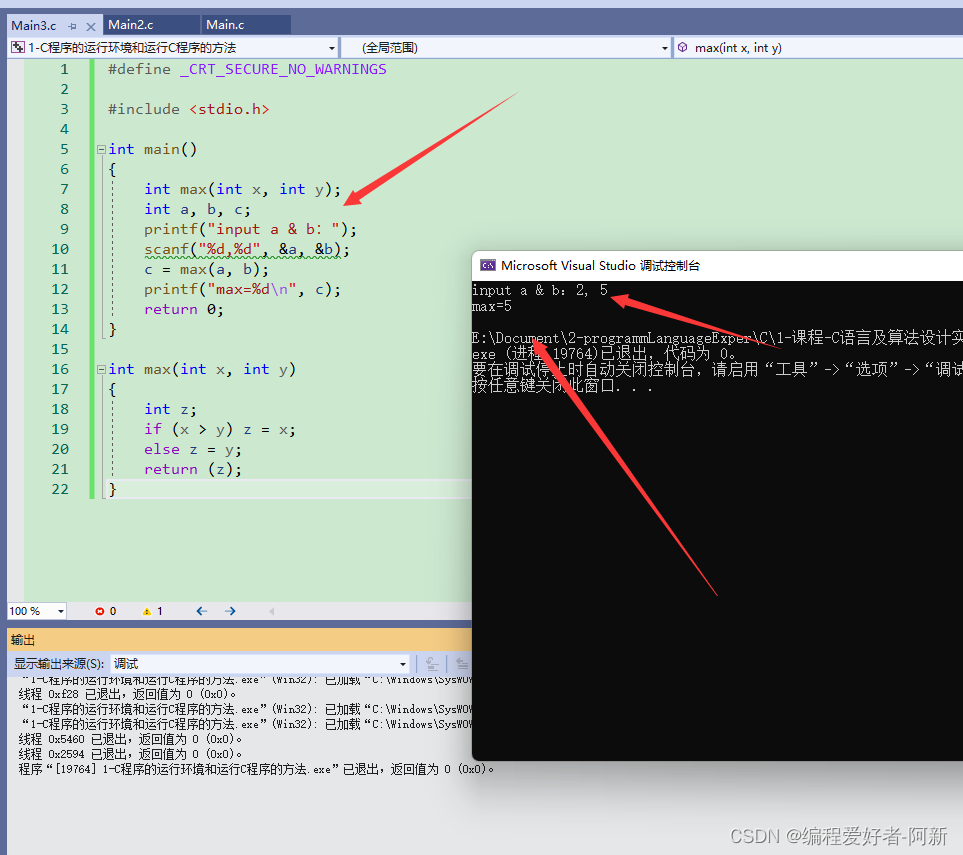The width and height of the screenshot is (963, 855).
Task: Click line number 10 in the gutter
Action: click(60, 249)
